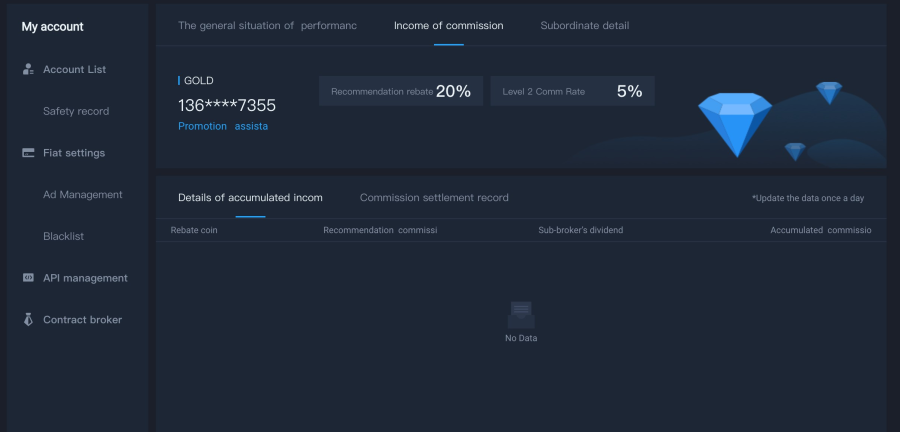The height and width of the screenshot is (432, 900).
Task: Open Safety record page
Action: pyautogui.click(x=76, y=111)
